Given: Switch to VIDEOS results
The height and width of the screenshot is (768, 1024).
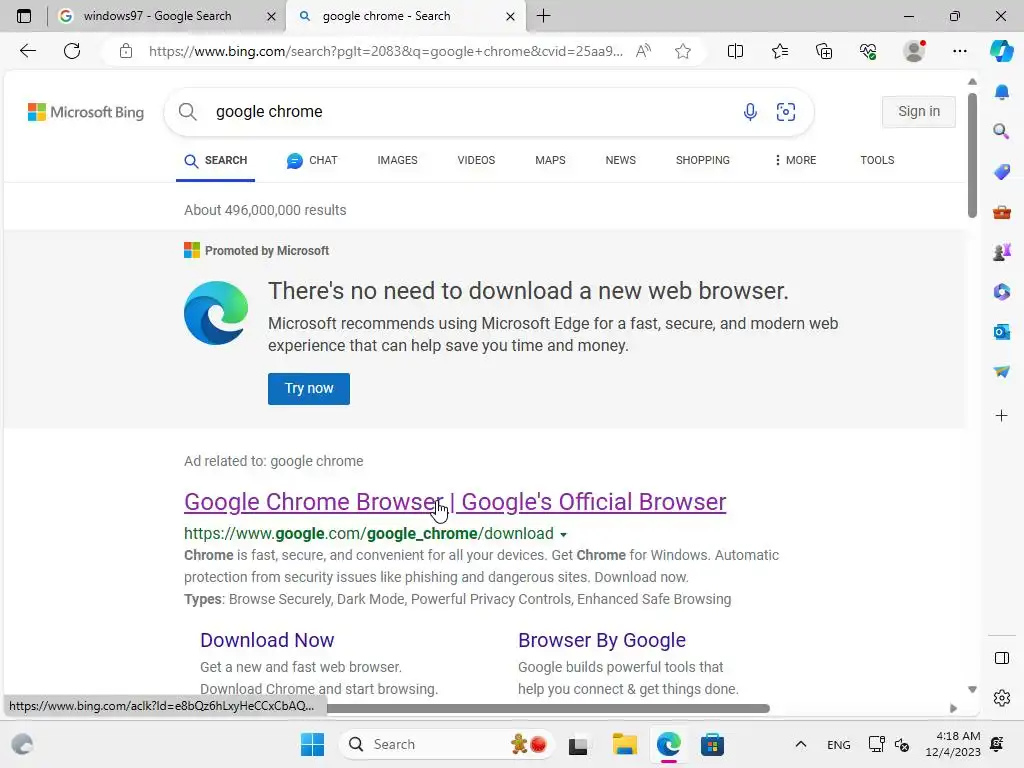Looking at the screenshot, I should 476,160.
